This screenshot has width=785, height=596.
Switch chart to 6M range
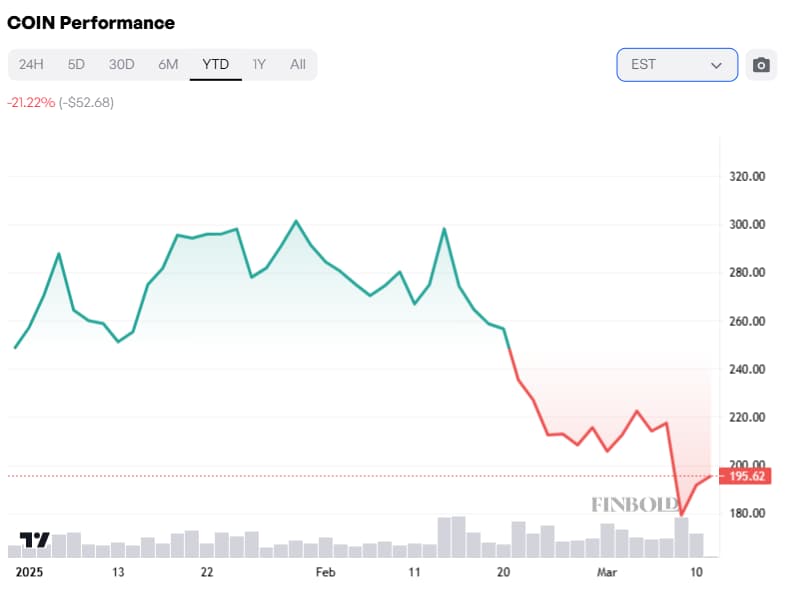(168, 65)
